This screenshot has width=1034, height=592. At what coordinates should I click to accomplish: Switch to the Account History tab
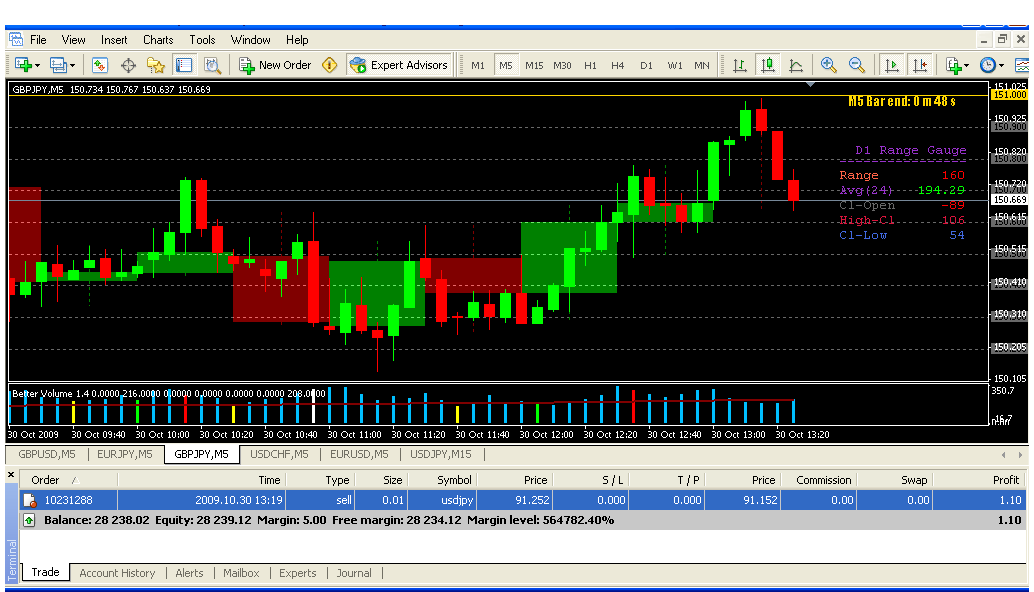tap(117, 573)
